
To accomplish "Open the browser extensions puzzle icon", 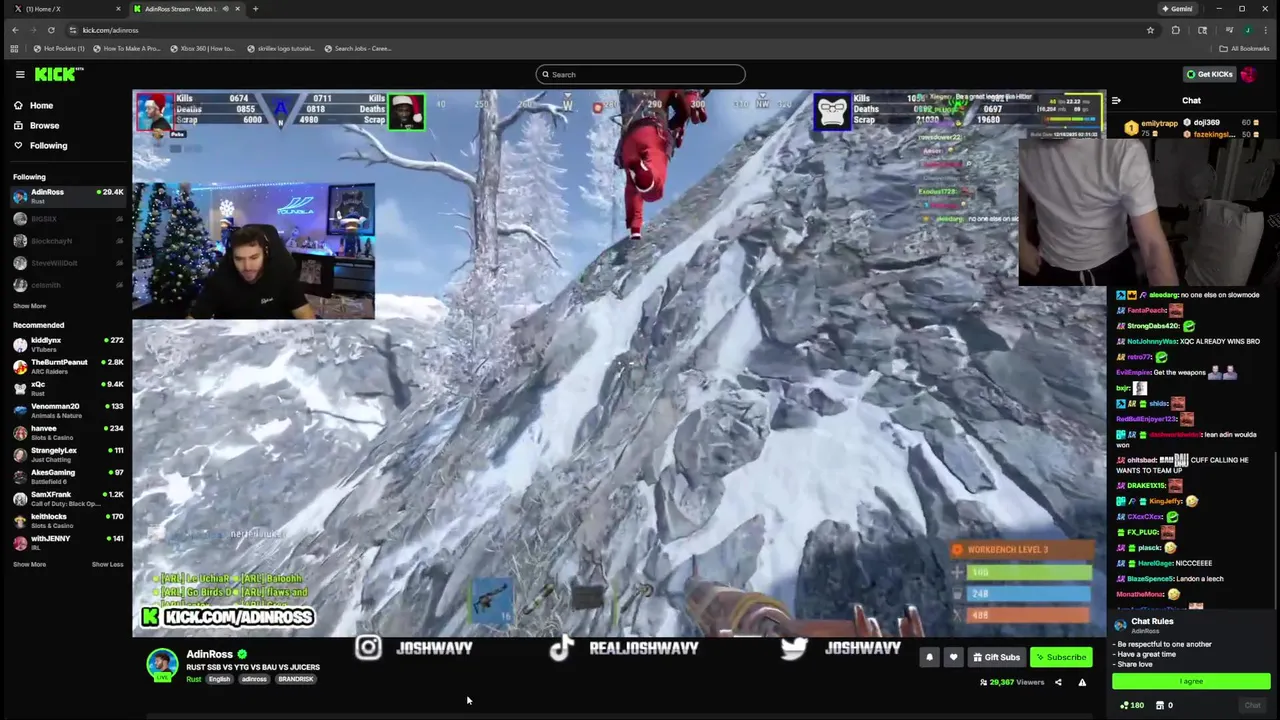I will 1176,30.
